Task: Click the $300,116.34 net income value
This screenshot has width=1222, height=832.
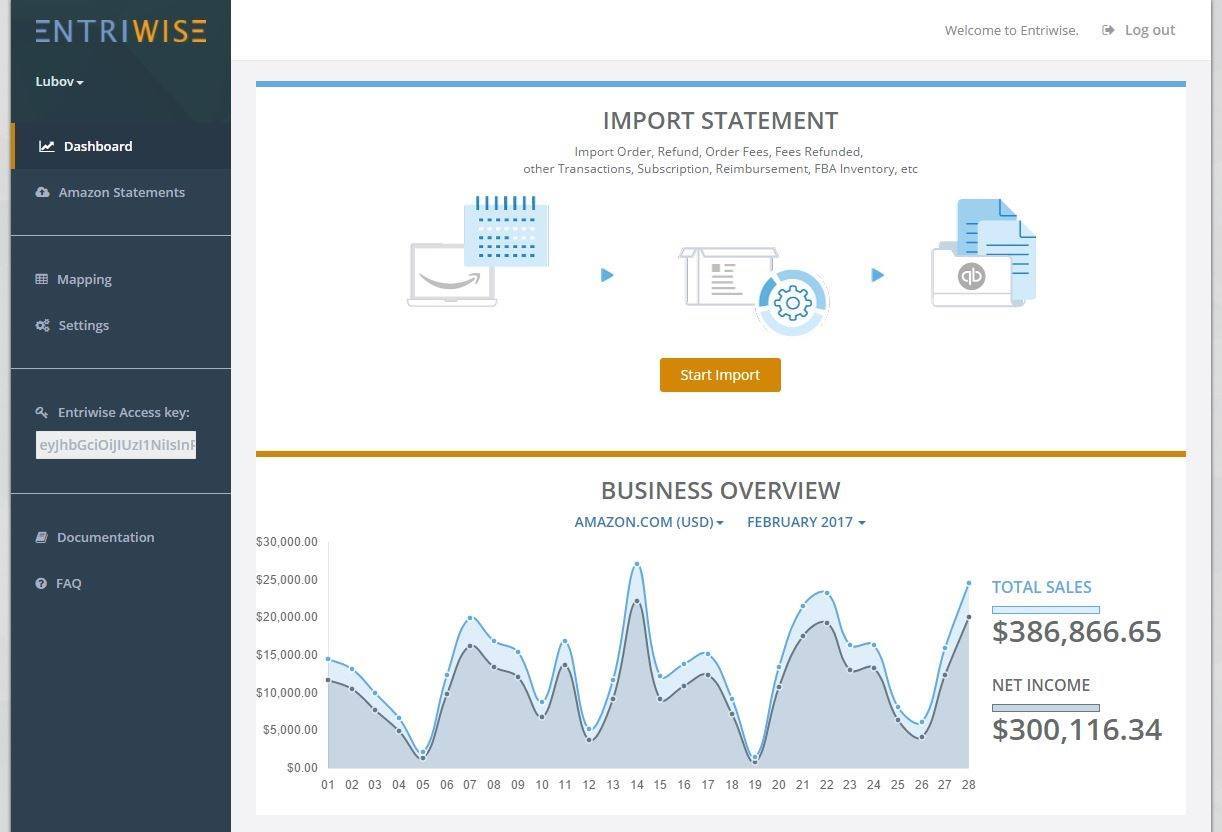Action: point(1077,730)
